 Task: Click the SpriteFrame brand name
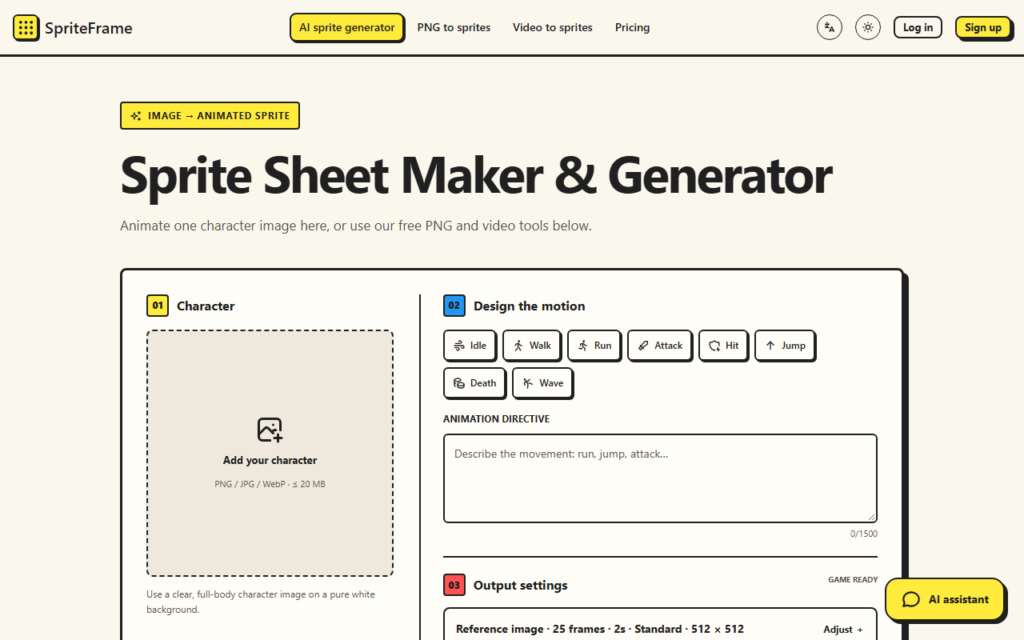(x=88, y=28)
